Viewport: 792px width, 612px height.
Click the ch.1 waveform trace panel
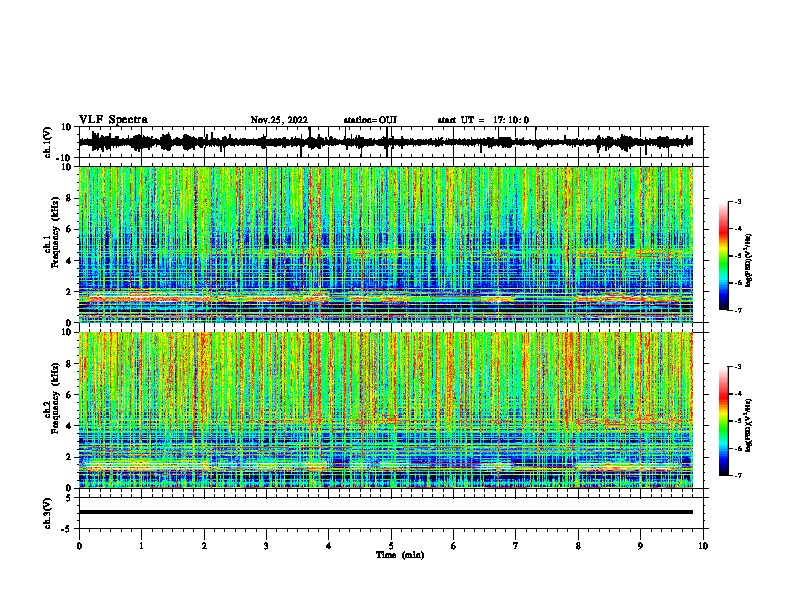click(x=391, y=142)
